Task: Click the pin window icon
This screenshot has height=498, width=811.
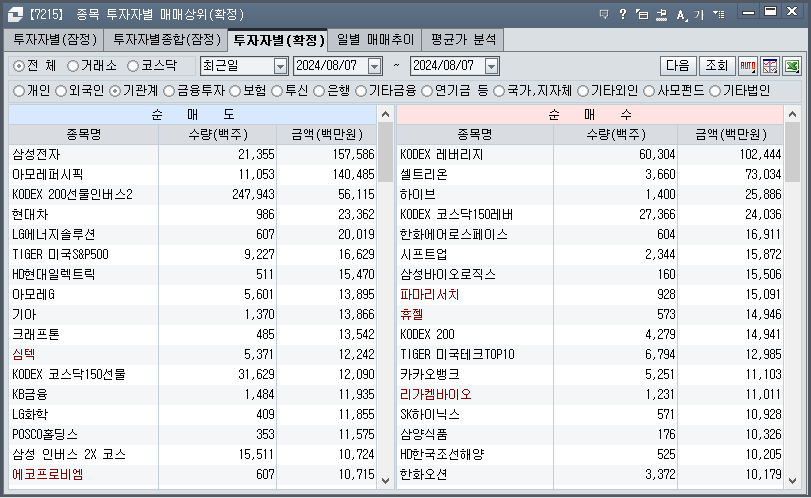Action: point(662,14)
